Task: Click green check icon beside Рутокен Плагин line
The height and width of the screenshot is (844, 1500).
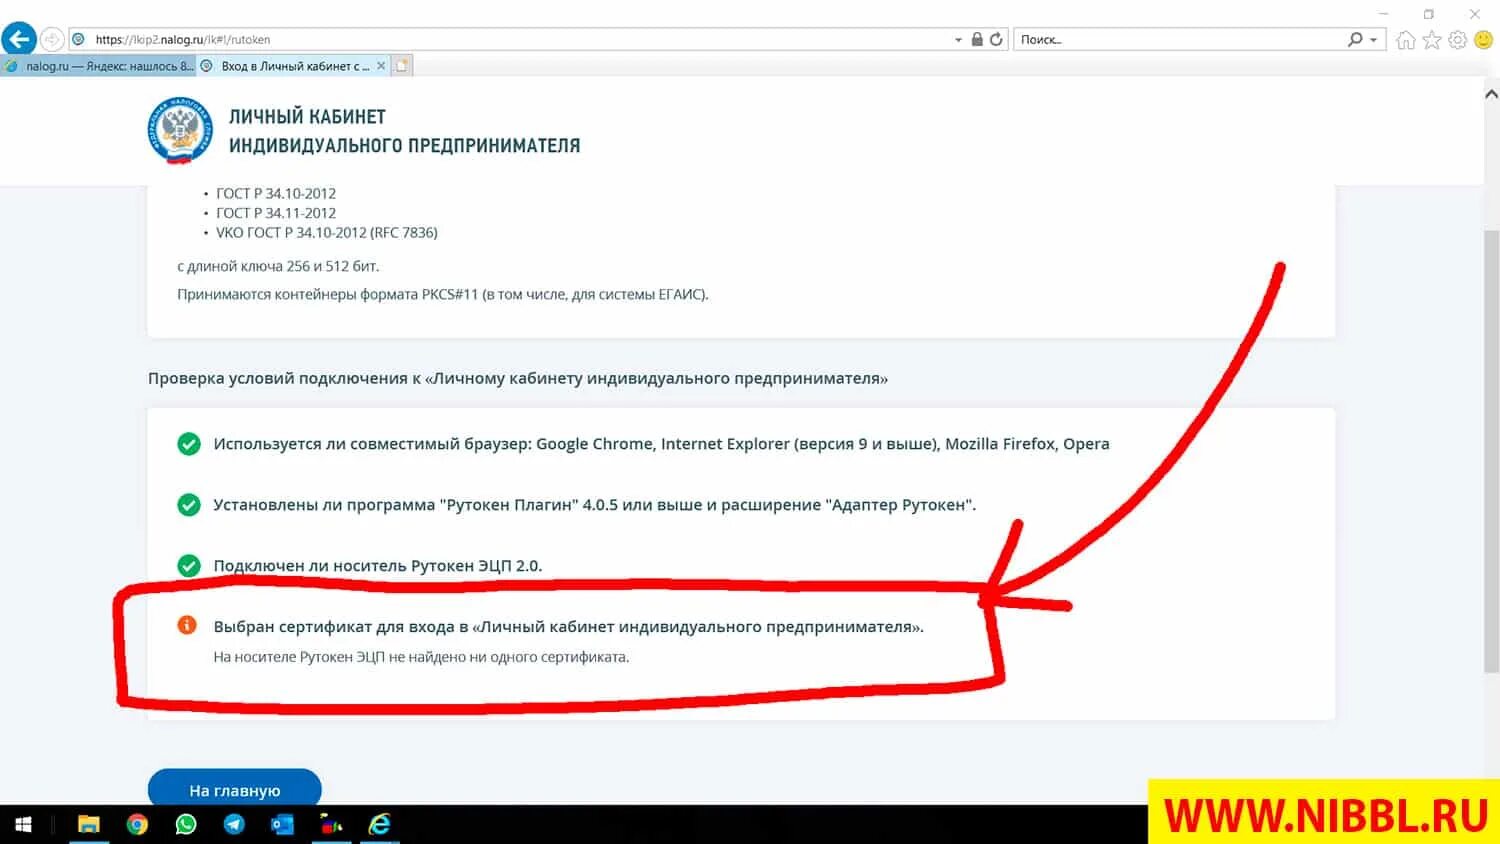Action: click(188, 505)
